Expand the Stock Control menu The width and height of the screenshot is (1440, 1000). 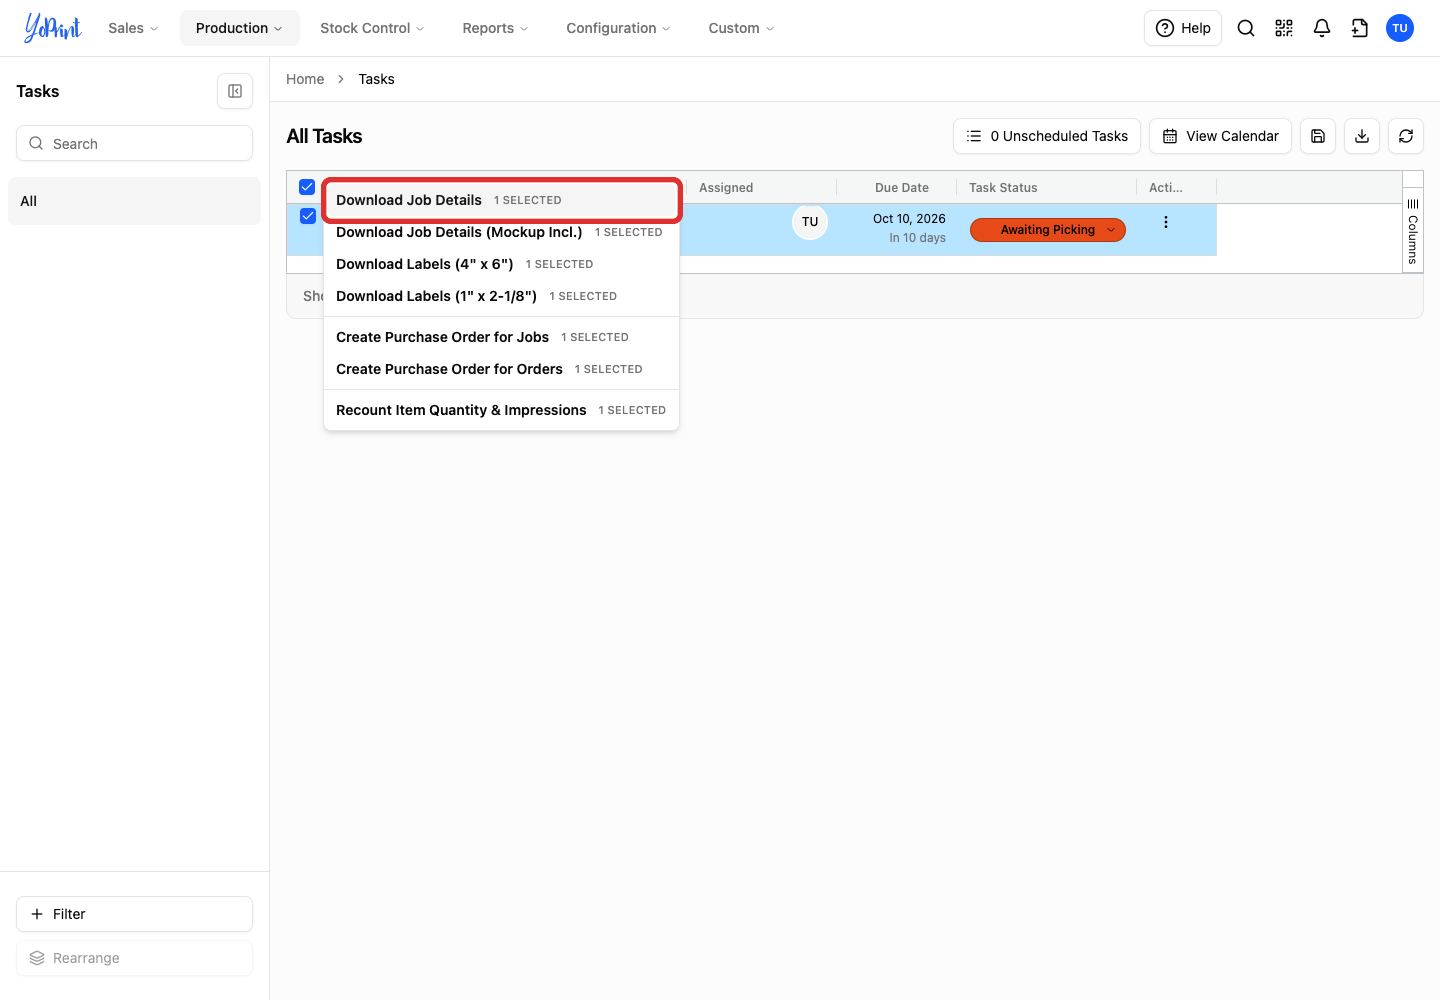tap(372, 28)
